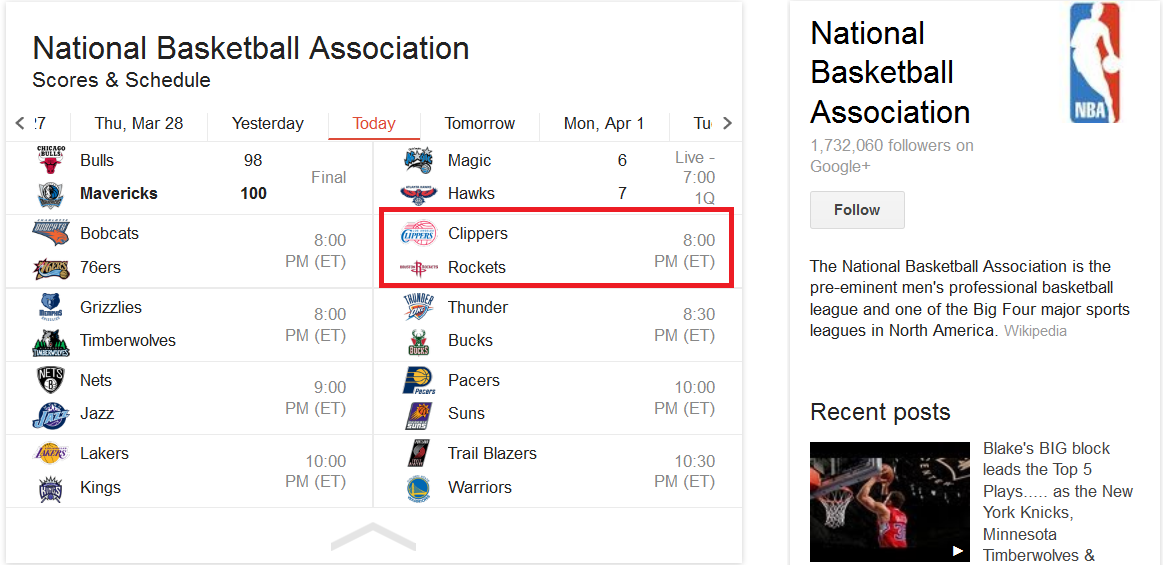Play Blake's BIG block video thumbnail

(x=889, y=501)
